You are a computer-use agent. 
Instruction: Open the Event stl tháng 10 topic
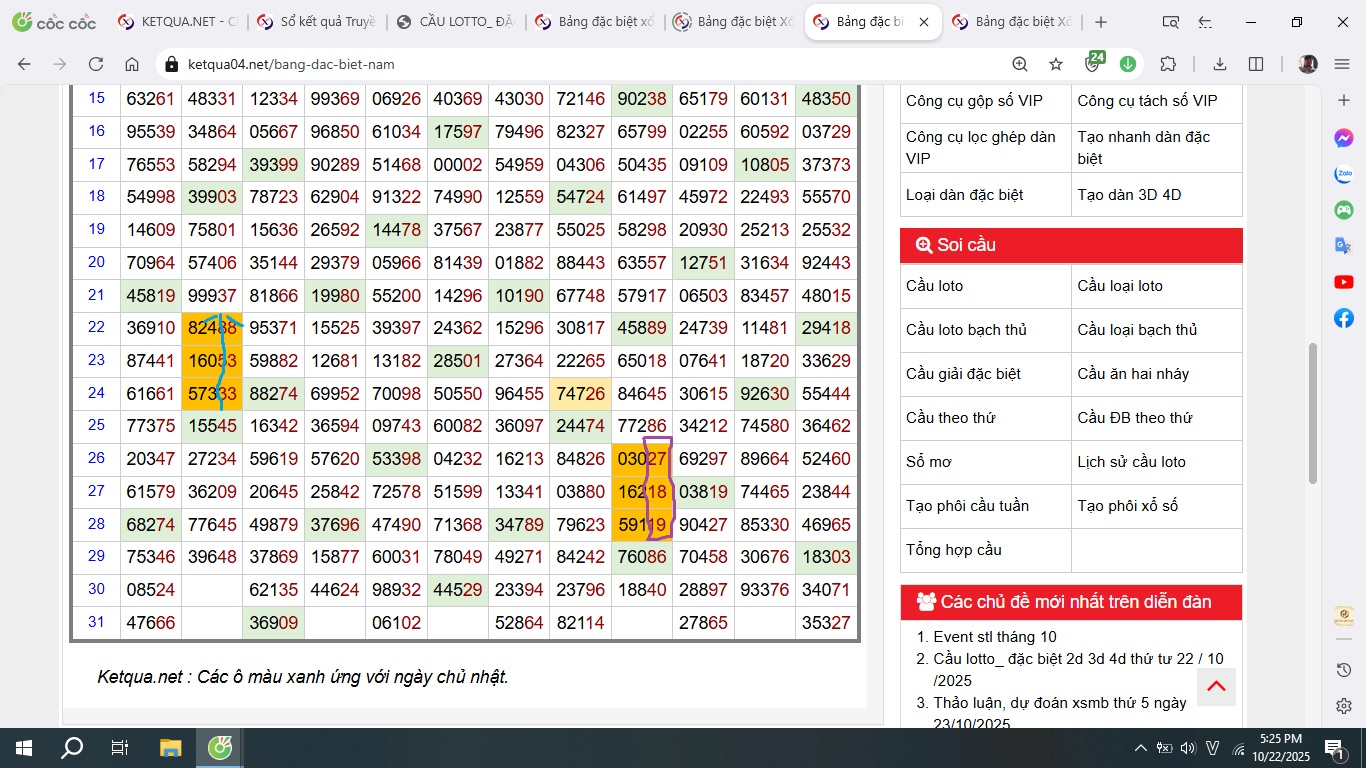coord(994,637)
